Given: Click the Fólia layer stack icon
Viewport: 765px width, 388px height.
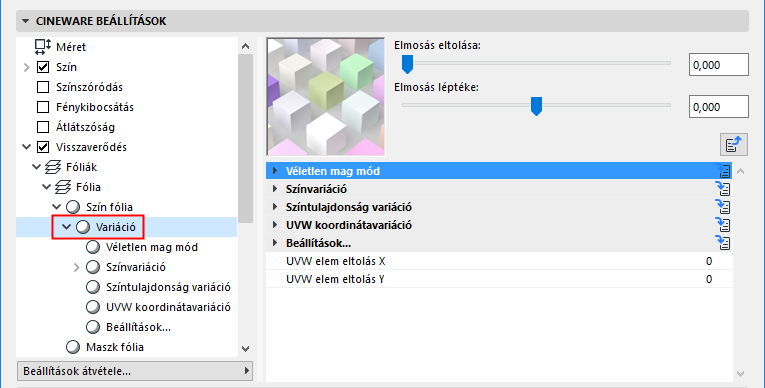Looking at the screenshot, I should [x=63, y=187].
